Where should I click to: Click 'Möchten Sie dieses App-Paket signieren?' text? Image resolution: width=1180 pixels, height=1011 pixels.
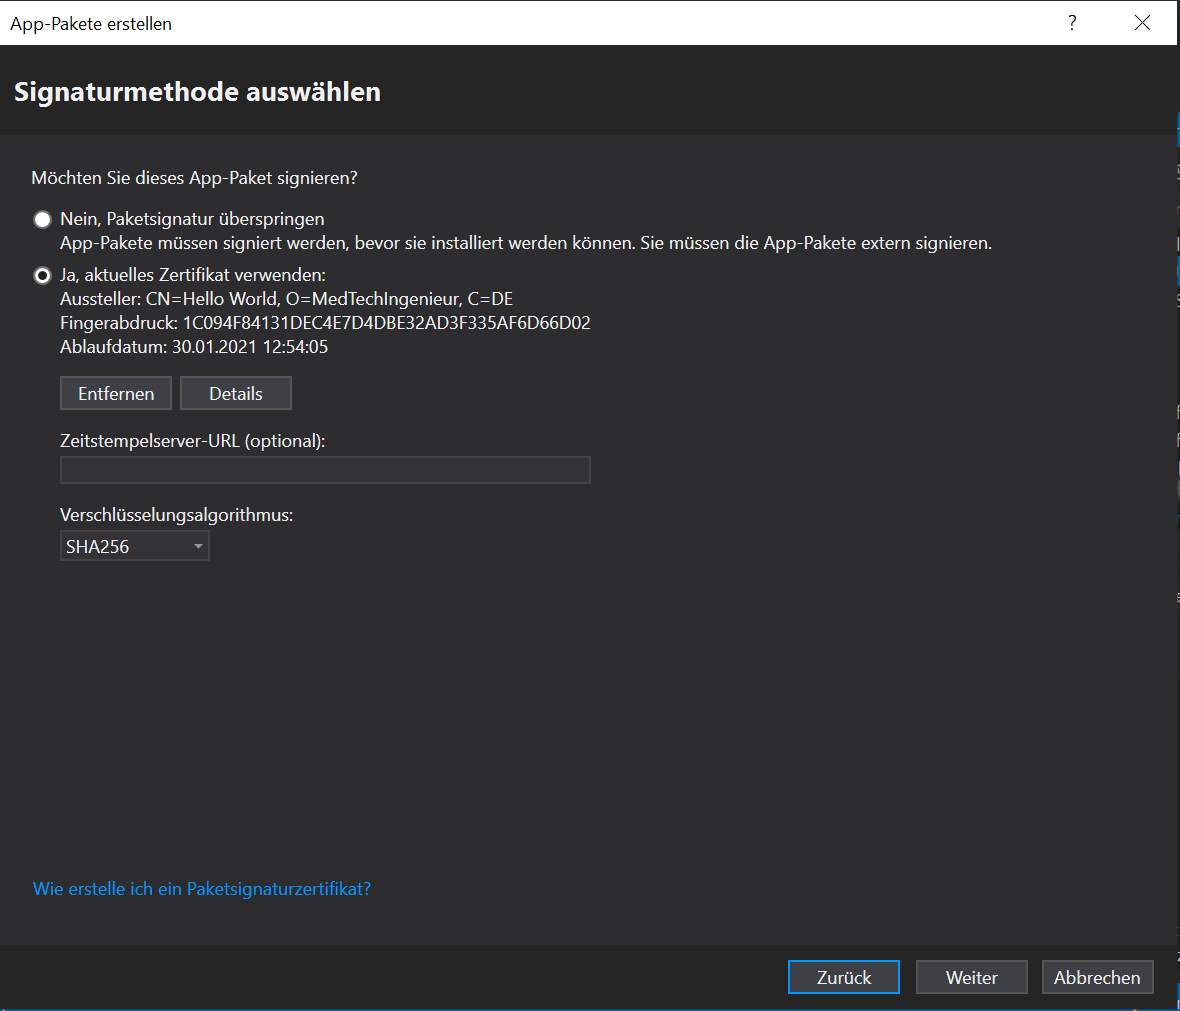(x=194, y=178)
